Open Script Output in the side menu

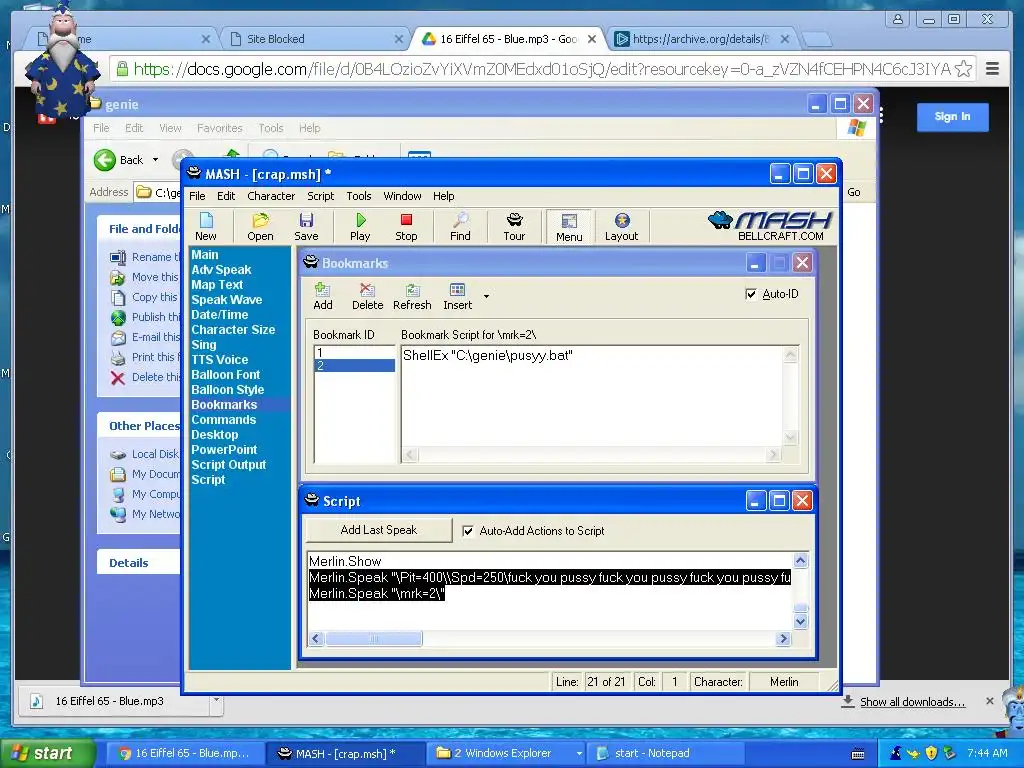229,465
